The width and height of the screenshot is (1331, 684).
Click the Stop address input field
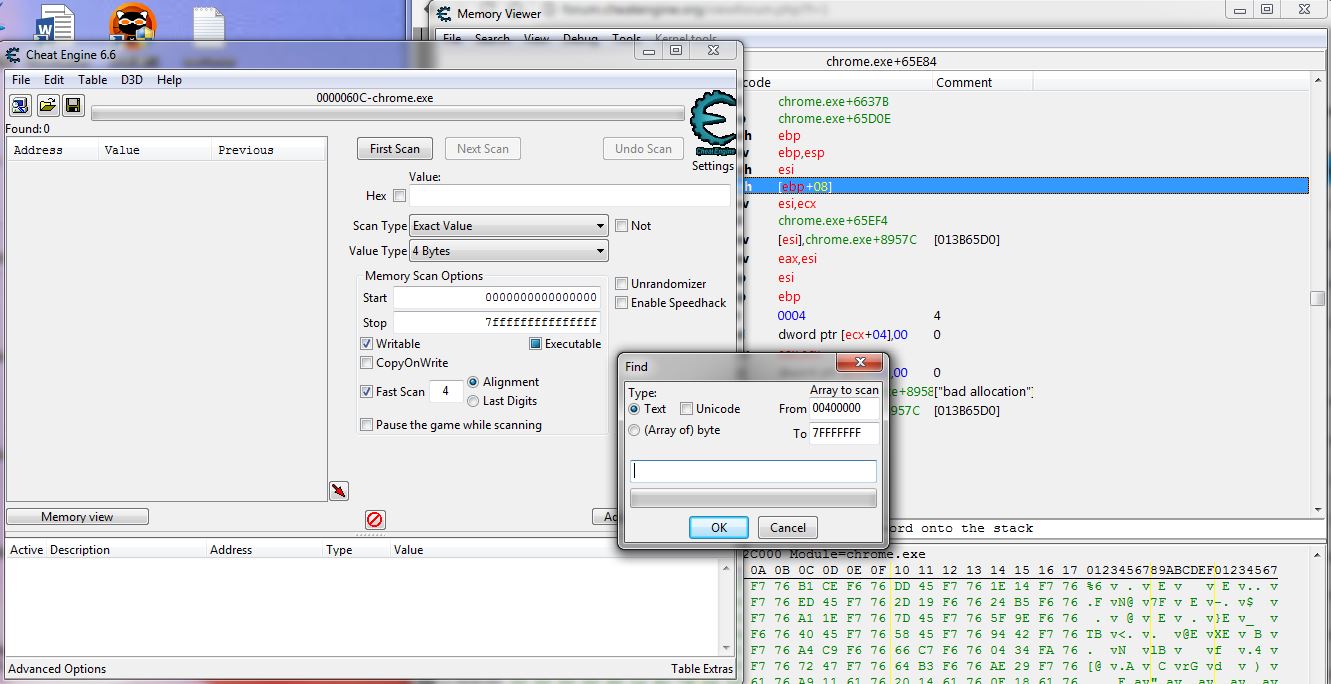point(497,323)
